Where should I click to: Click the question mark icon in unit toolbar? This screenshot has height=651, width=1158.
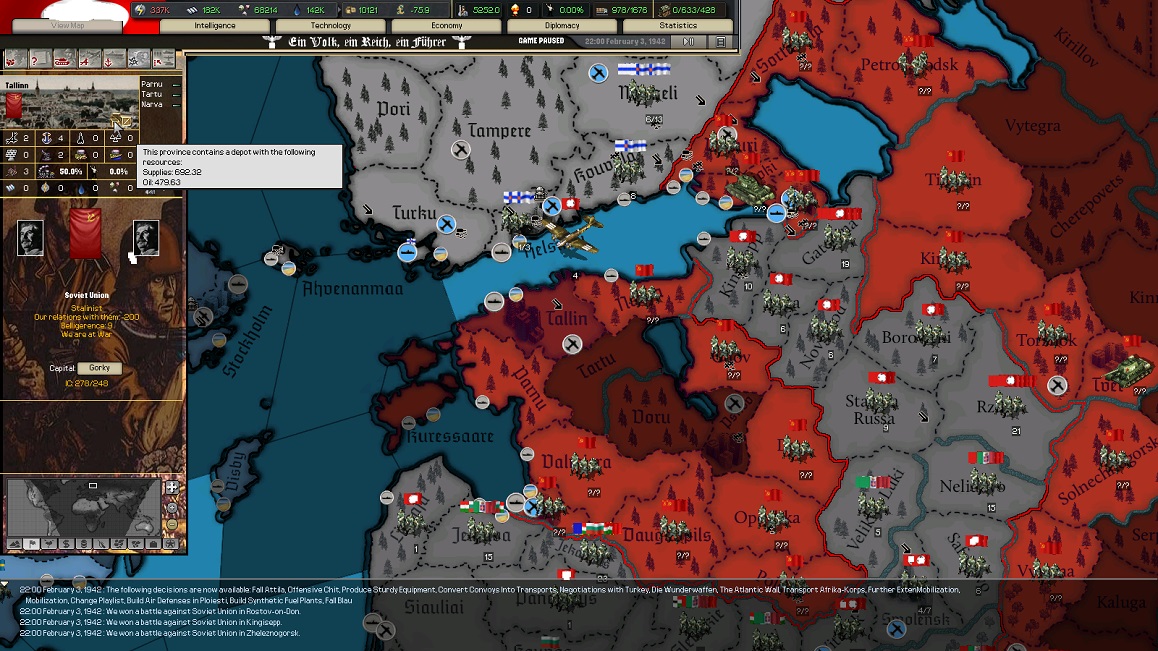click(40, 59)
